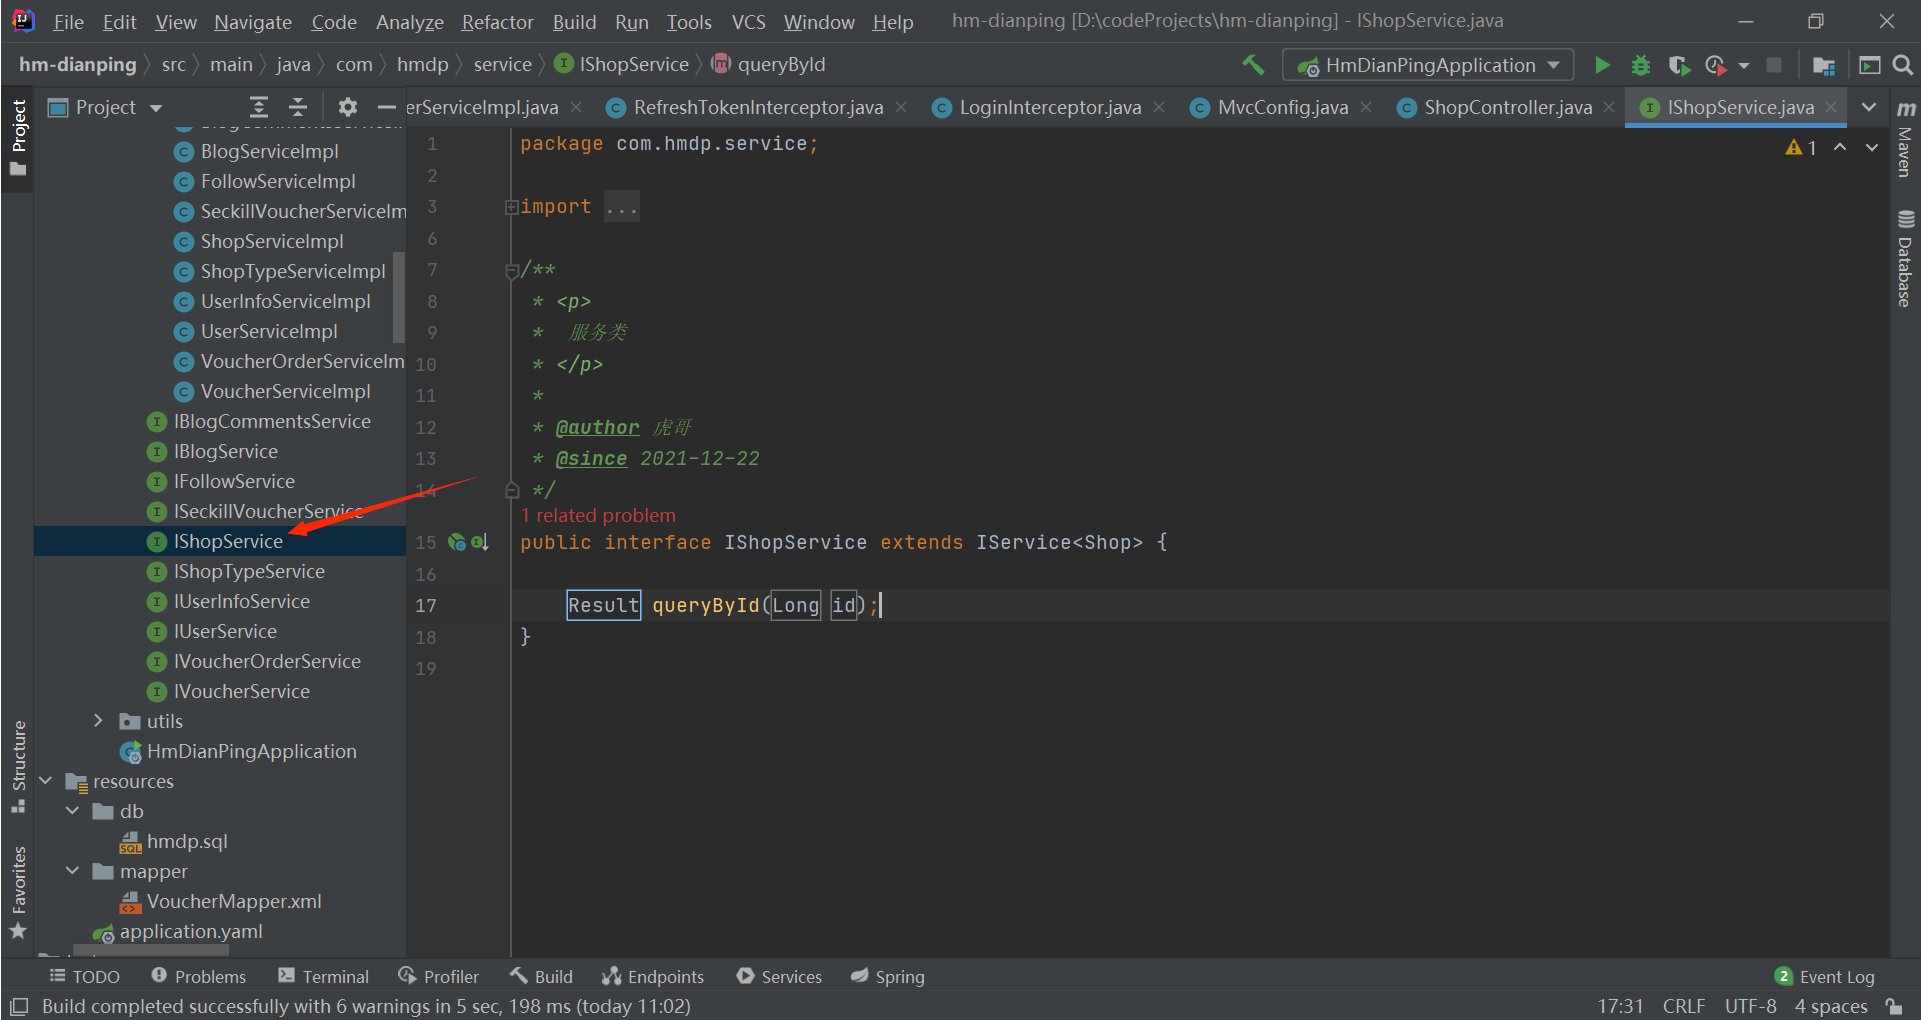Viewport: 1921px width, 1020px height.
Task: Select IShopTypeService in project tree
Action: coord(249,571)
